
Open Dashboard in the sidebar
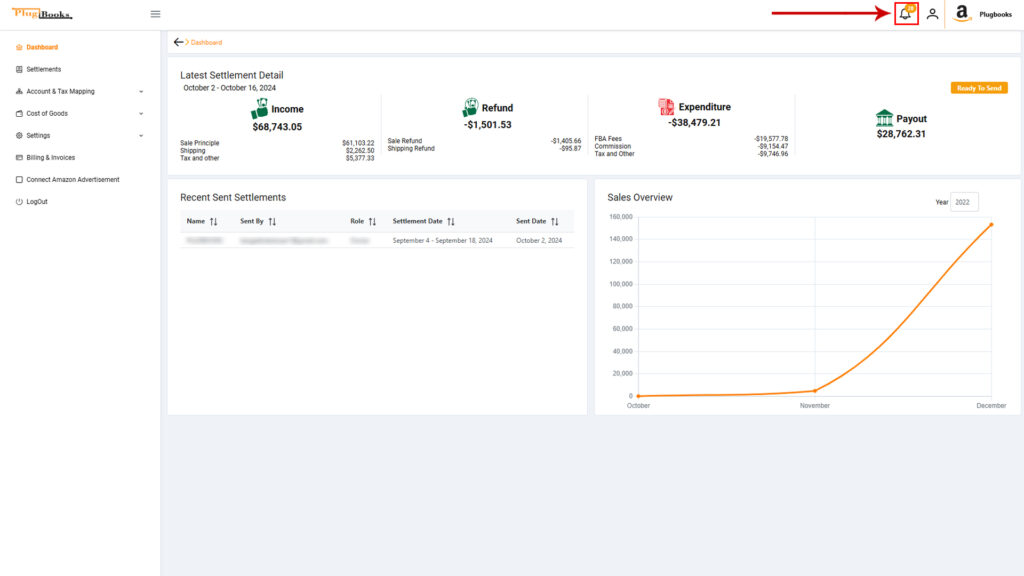tap(42, 47)
